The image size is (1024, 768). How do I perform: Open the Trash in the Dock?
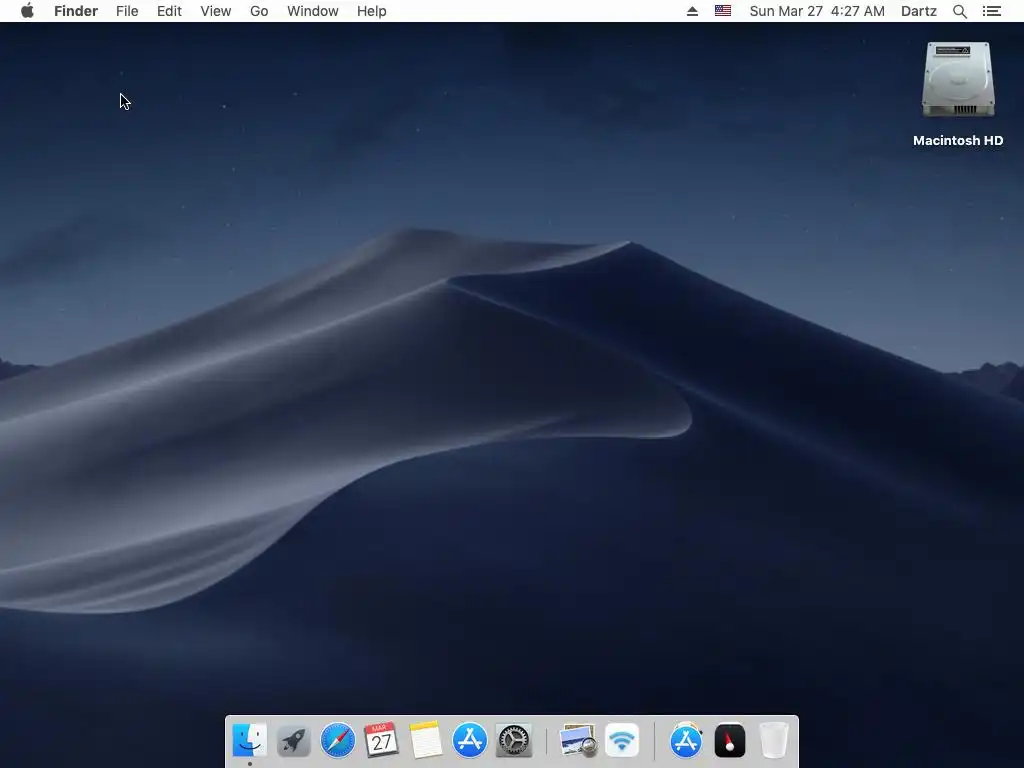point(774,740)
